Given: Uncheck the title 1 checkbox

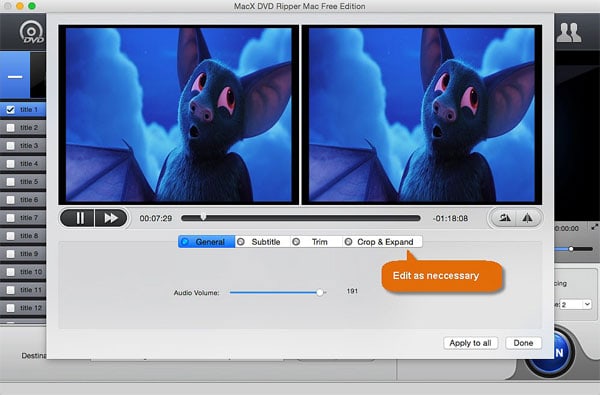Looking at the screenshot, I should tap(11, 110).
